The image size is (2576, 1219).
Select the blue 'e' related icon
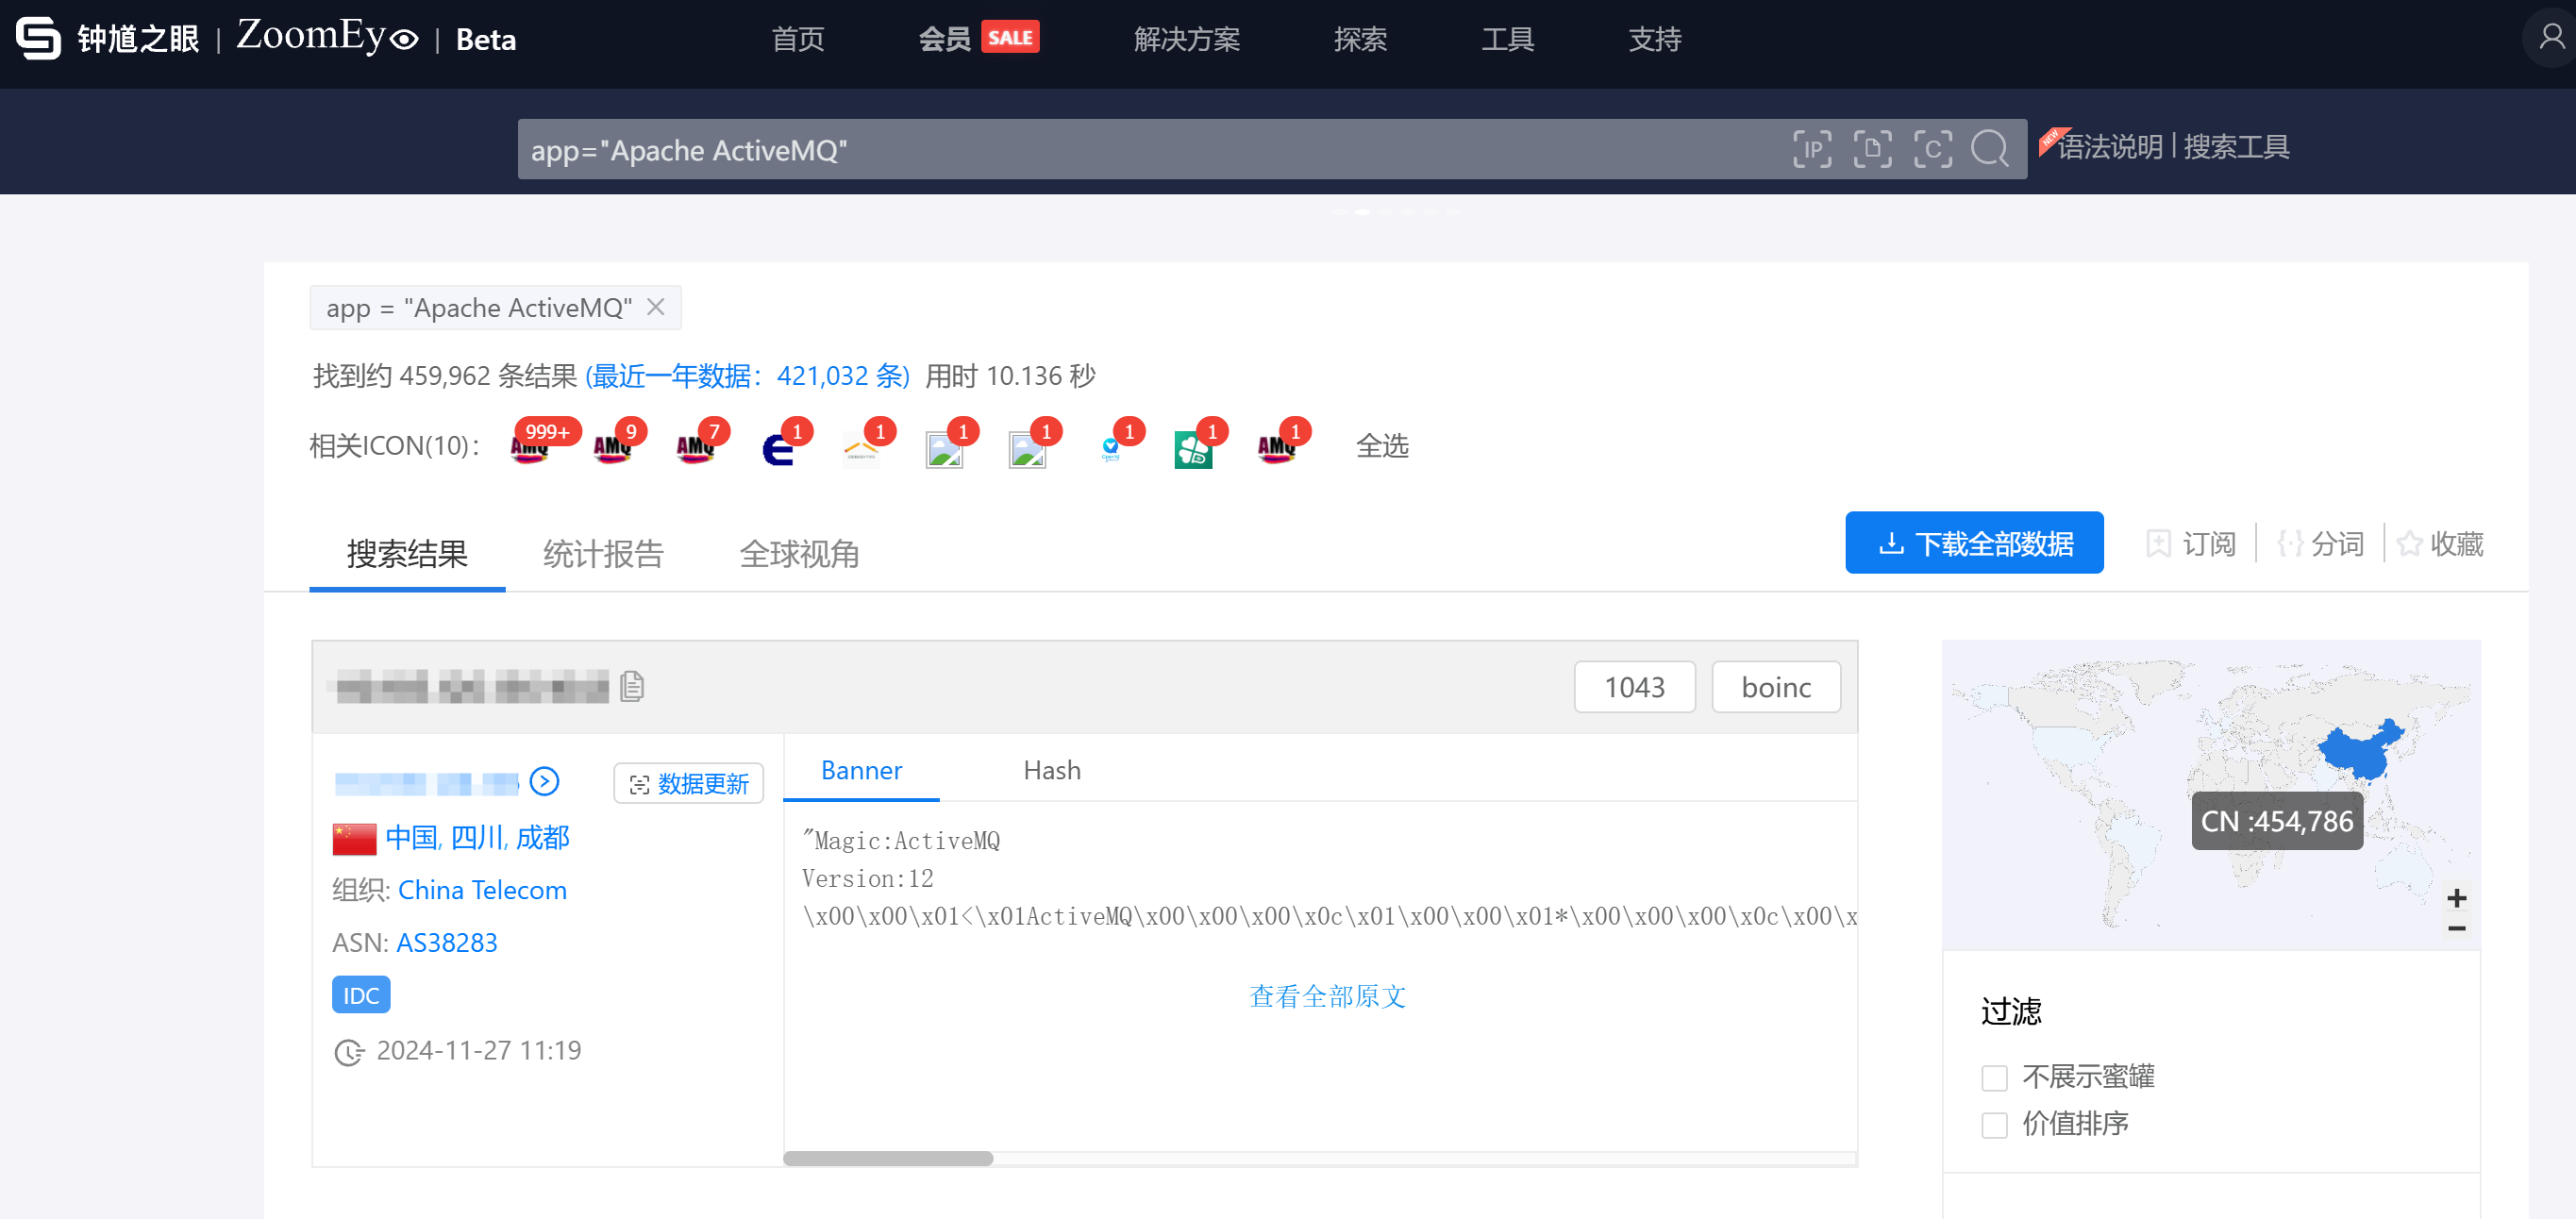coord(777,450)
